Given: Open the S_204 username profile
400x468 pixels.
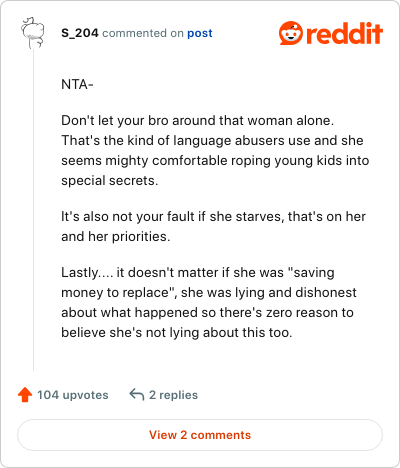Looking at the screenshot, I should (80, 33).
